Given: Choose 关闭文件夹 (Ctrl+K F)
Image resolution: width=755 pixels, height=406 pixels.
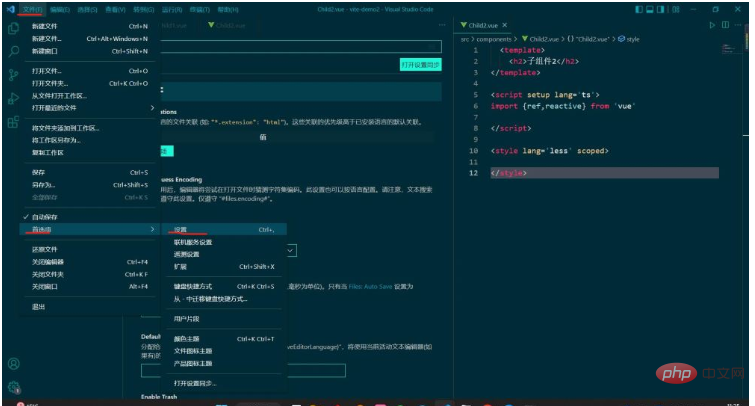Looking at the screenshot, I should click(89, 274).
